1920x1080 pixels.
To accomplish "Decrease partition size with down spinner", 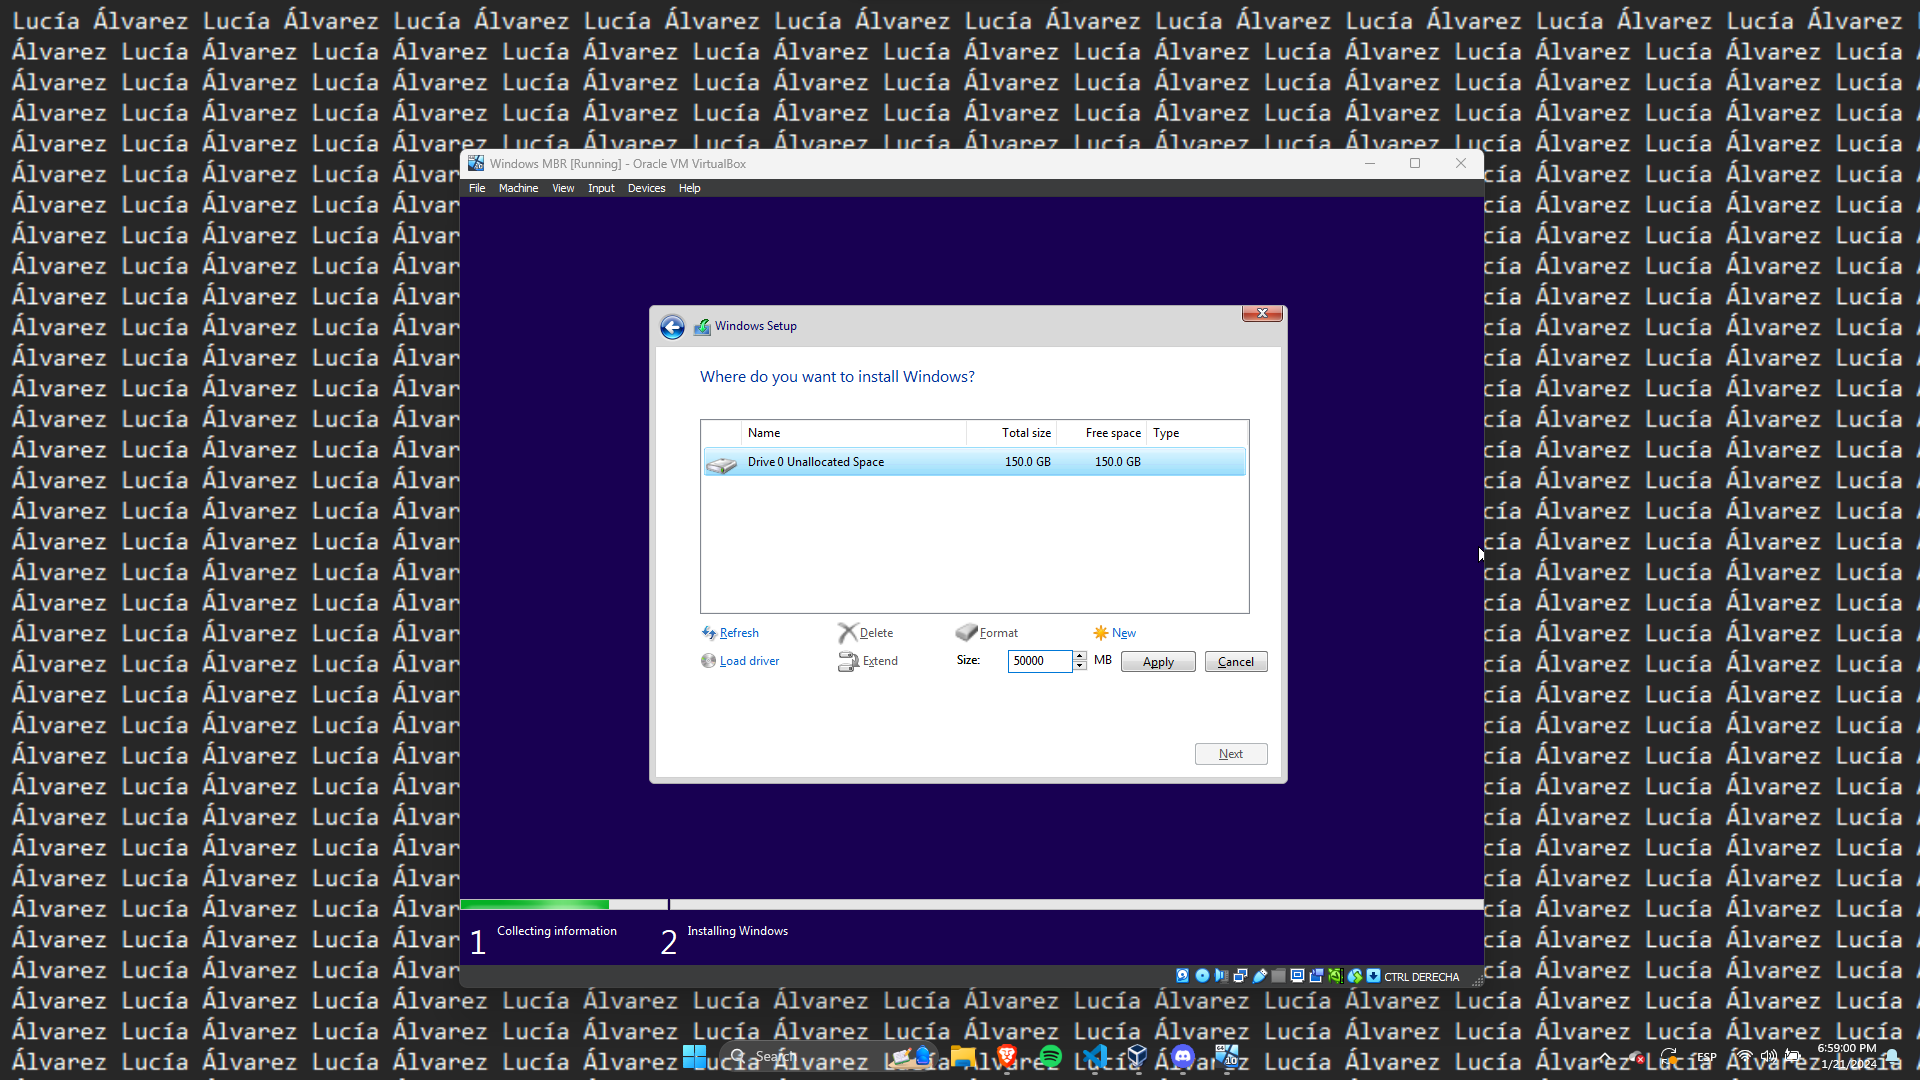I will [1080, 666].
